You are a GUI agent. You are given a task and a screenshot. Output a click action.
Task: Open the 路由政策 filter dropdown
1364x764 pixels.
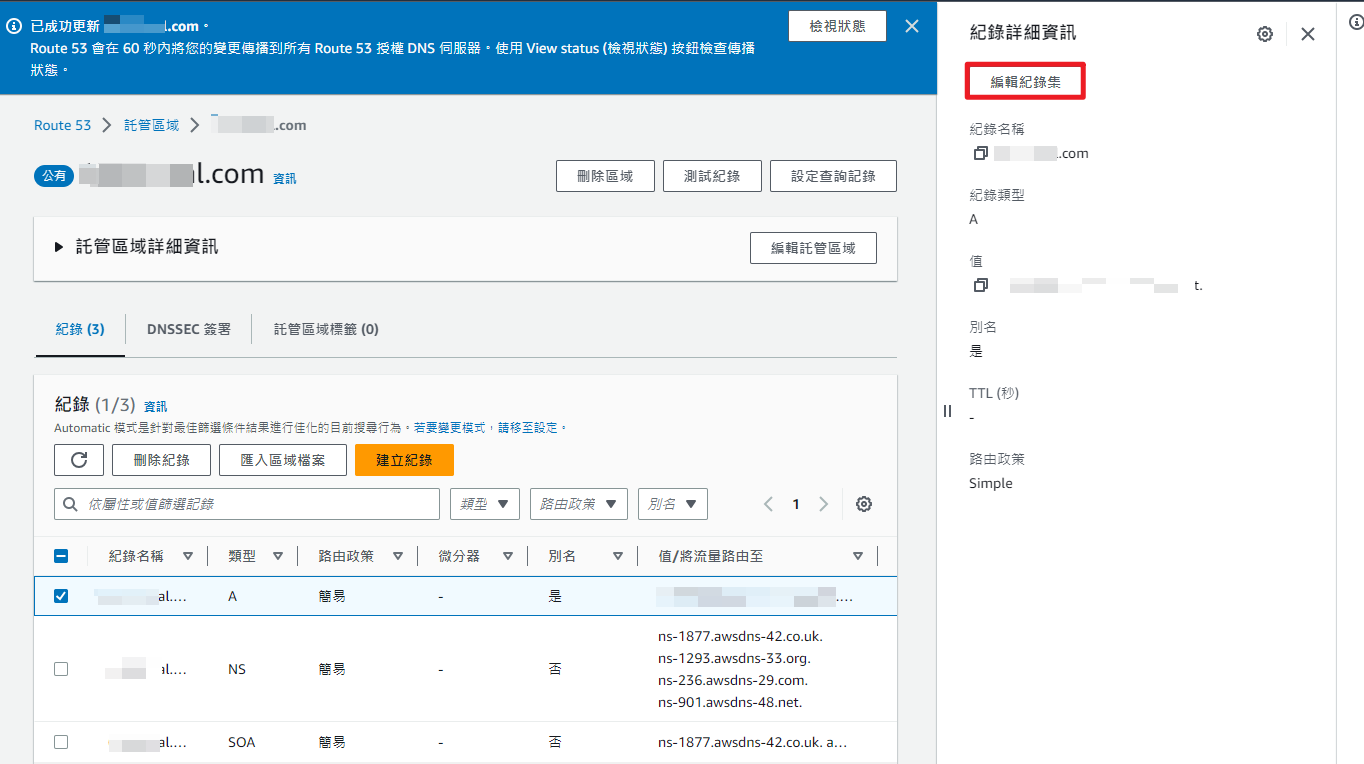click(x=579, y=504)
